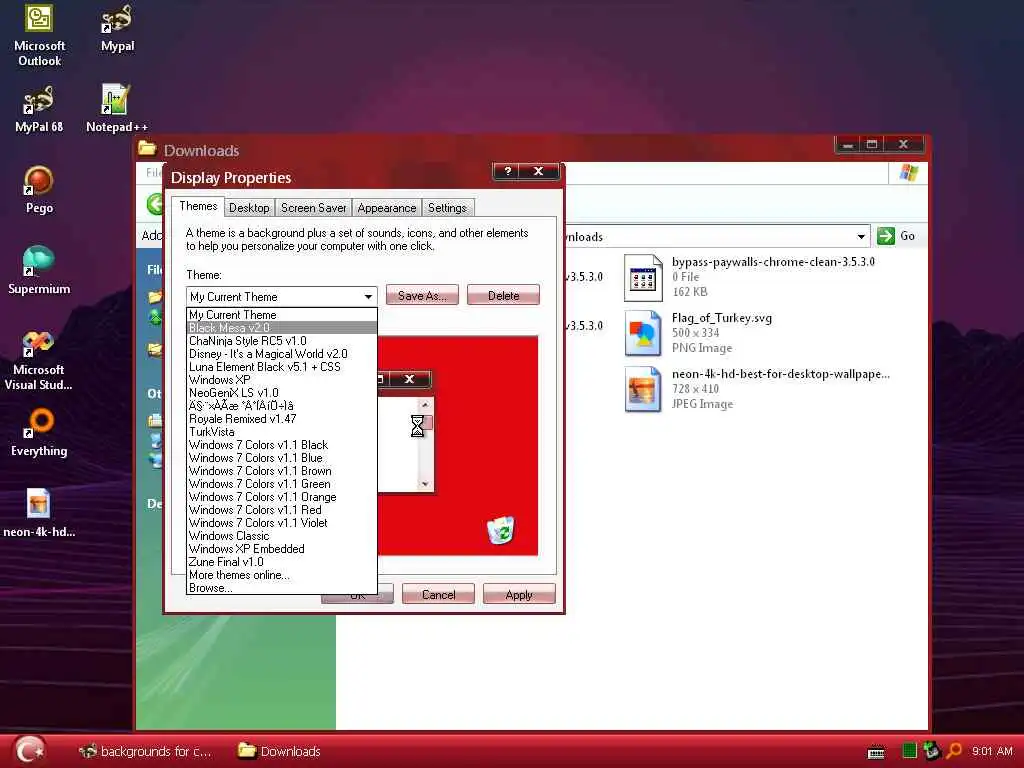The image size is (1024, 768).
Task: Open the Microsoft Outlook desktop icon
Action: tap(39, 36)
